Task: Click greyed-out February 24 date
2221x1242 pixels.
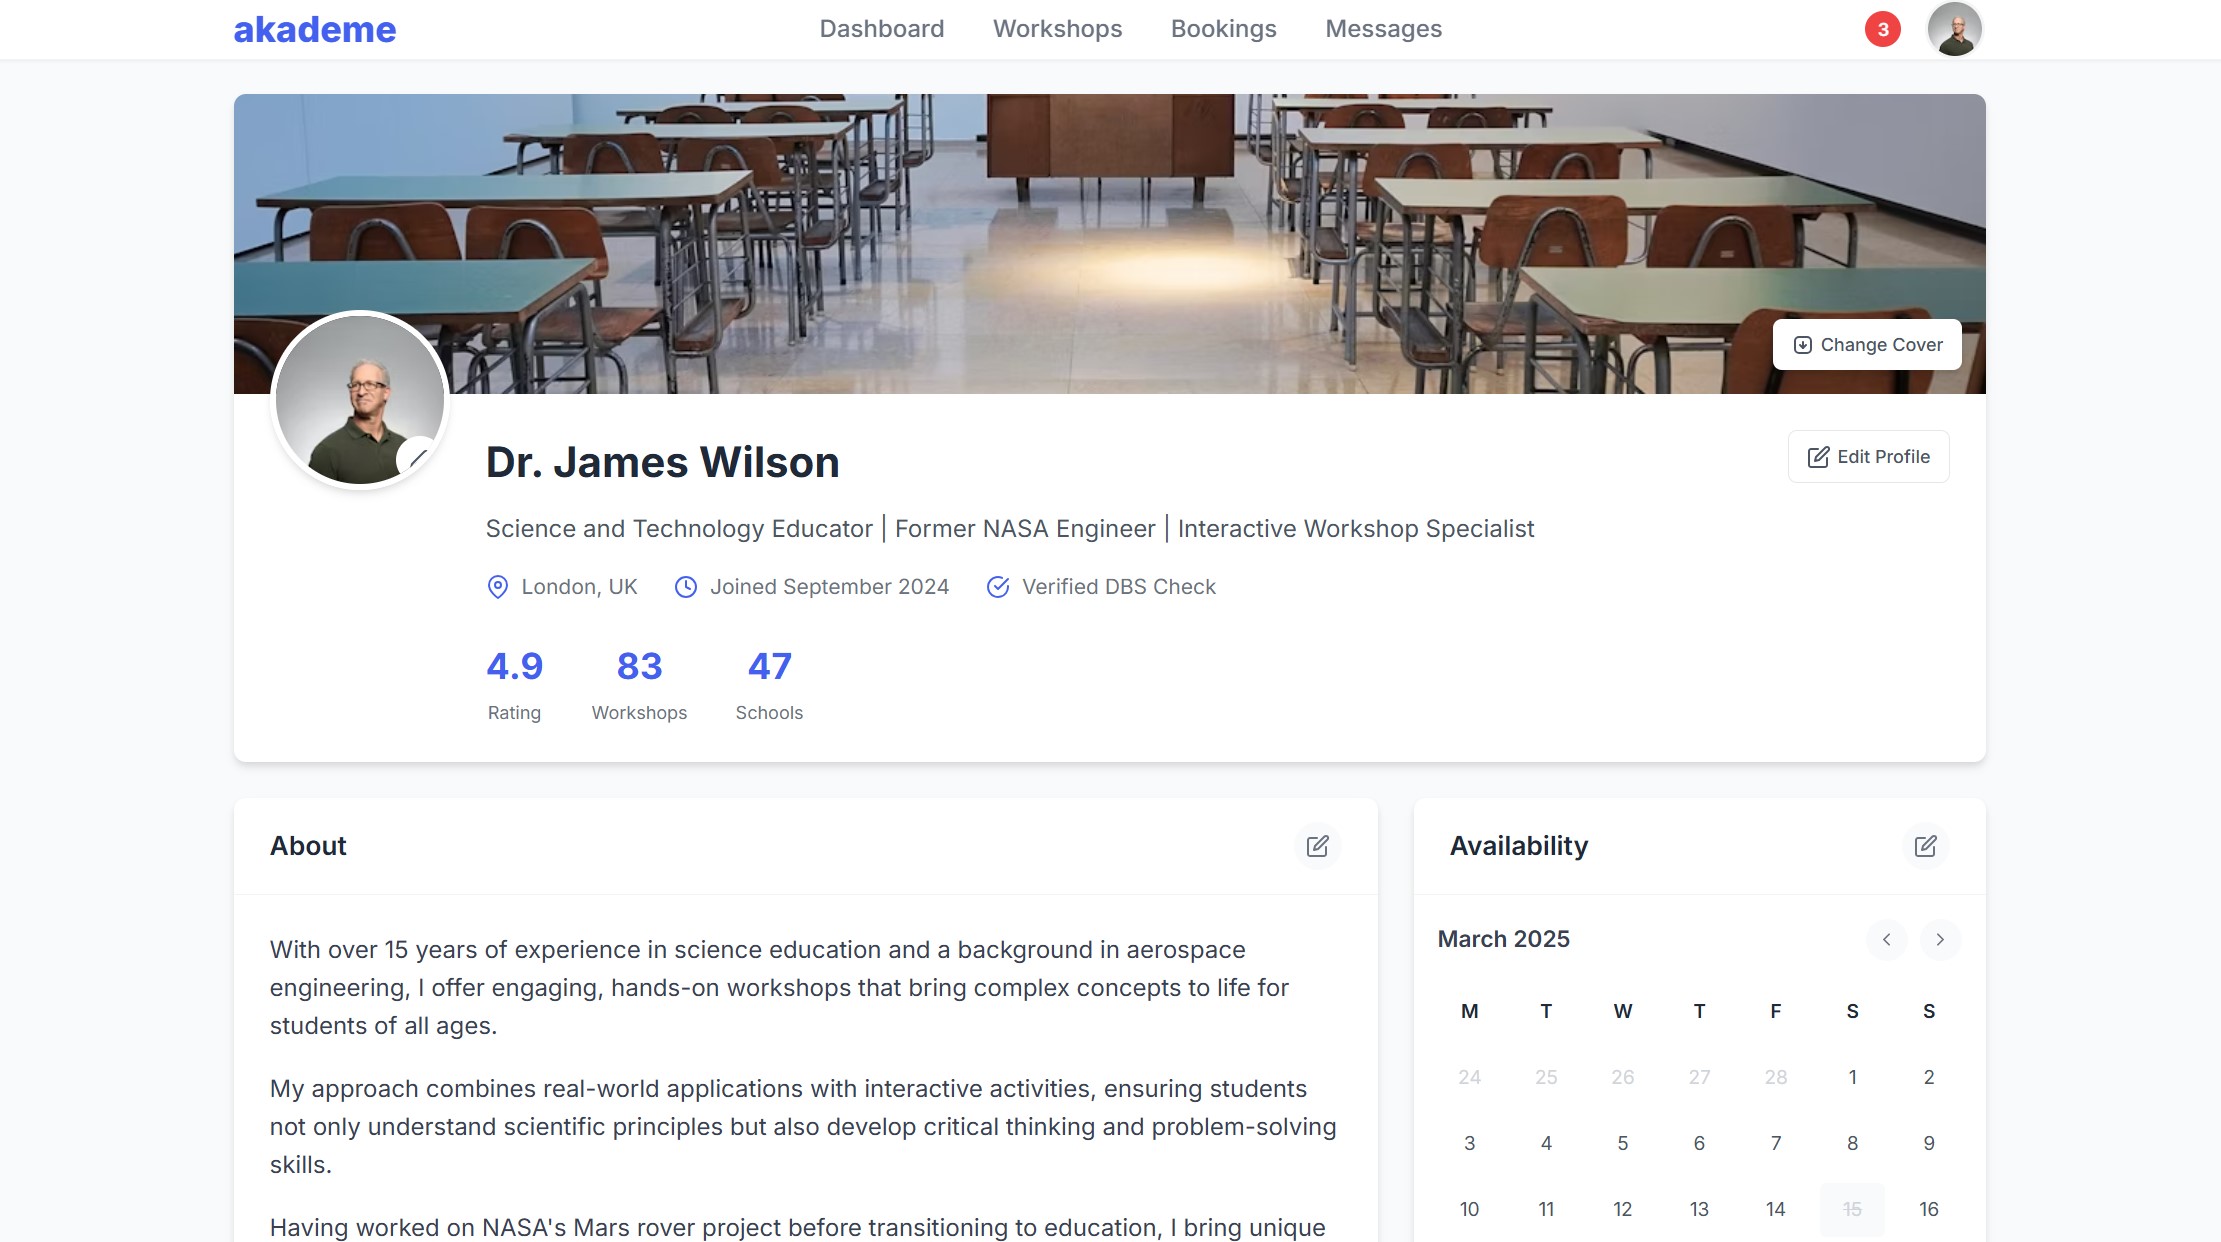Action: pos(1469,1077)
